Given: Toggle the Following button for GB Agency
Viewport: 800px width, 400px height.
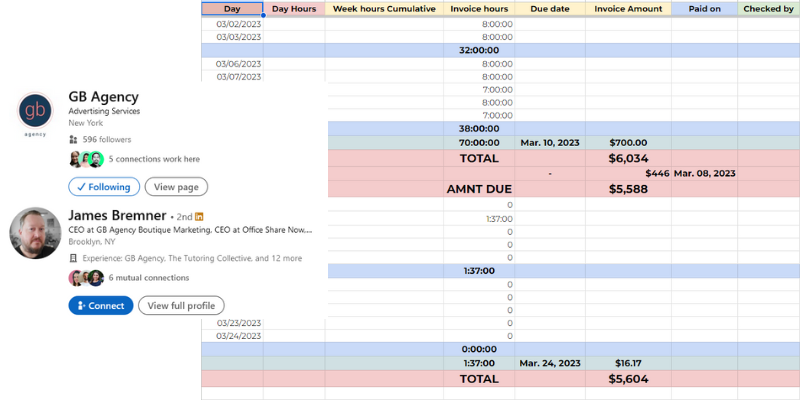Looking at the screenshot, I should click(104, 187).
